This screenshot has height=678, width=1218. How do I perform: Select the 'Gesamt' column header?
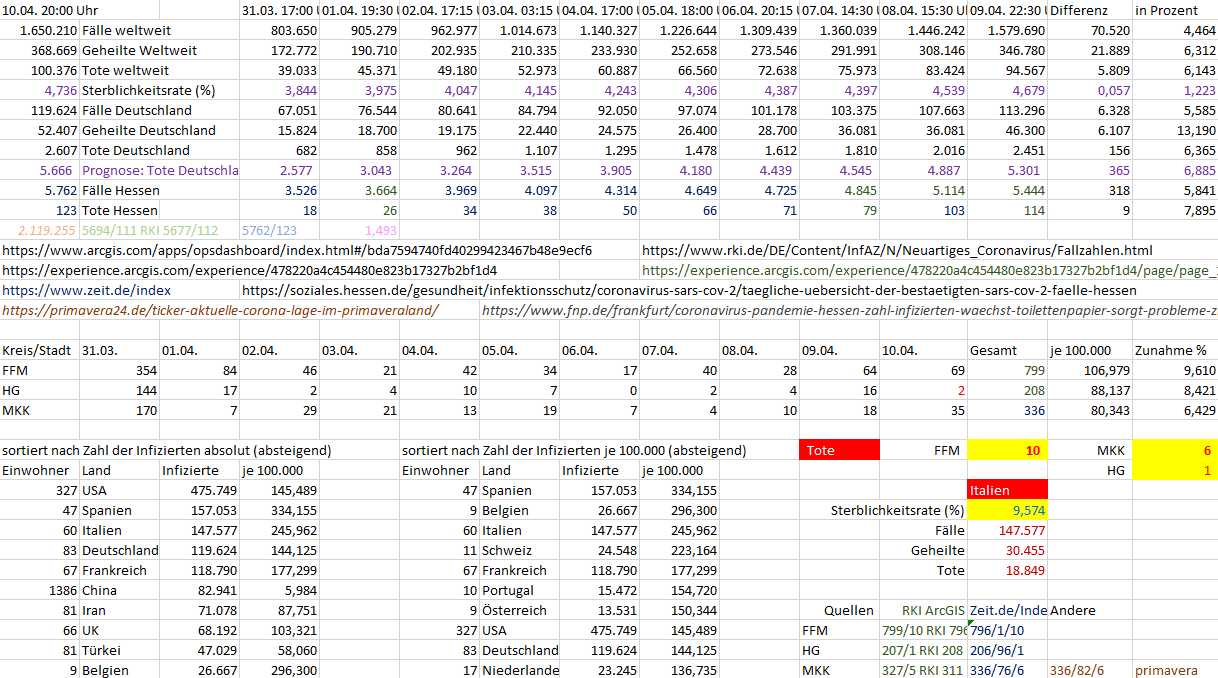[995, 352]
